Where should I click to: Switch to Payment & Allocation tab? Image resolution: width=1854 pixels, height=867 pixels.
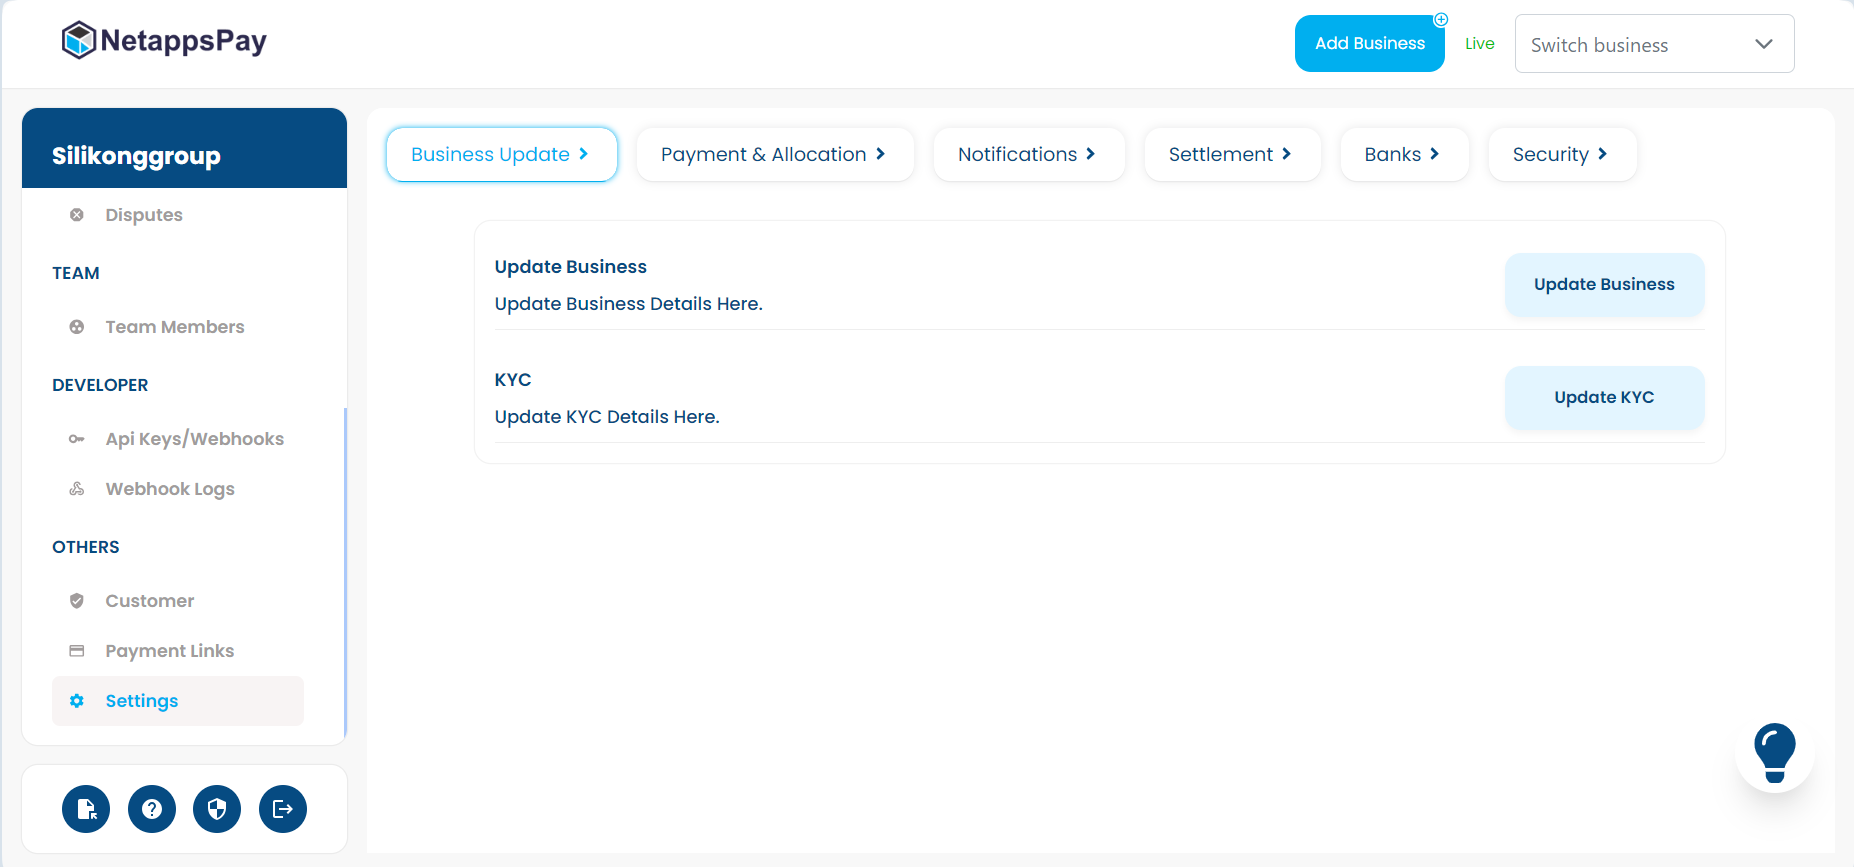(x=775, y=154)
